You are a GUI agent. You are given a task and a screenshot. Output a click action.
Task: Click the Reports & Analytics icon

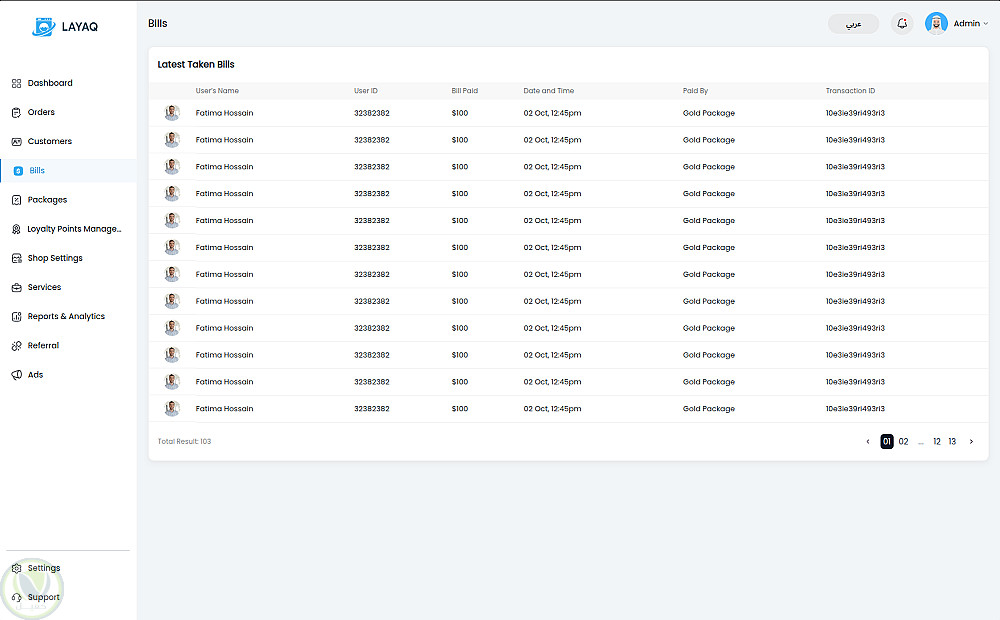17,316
